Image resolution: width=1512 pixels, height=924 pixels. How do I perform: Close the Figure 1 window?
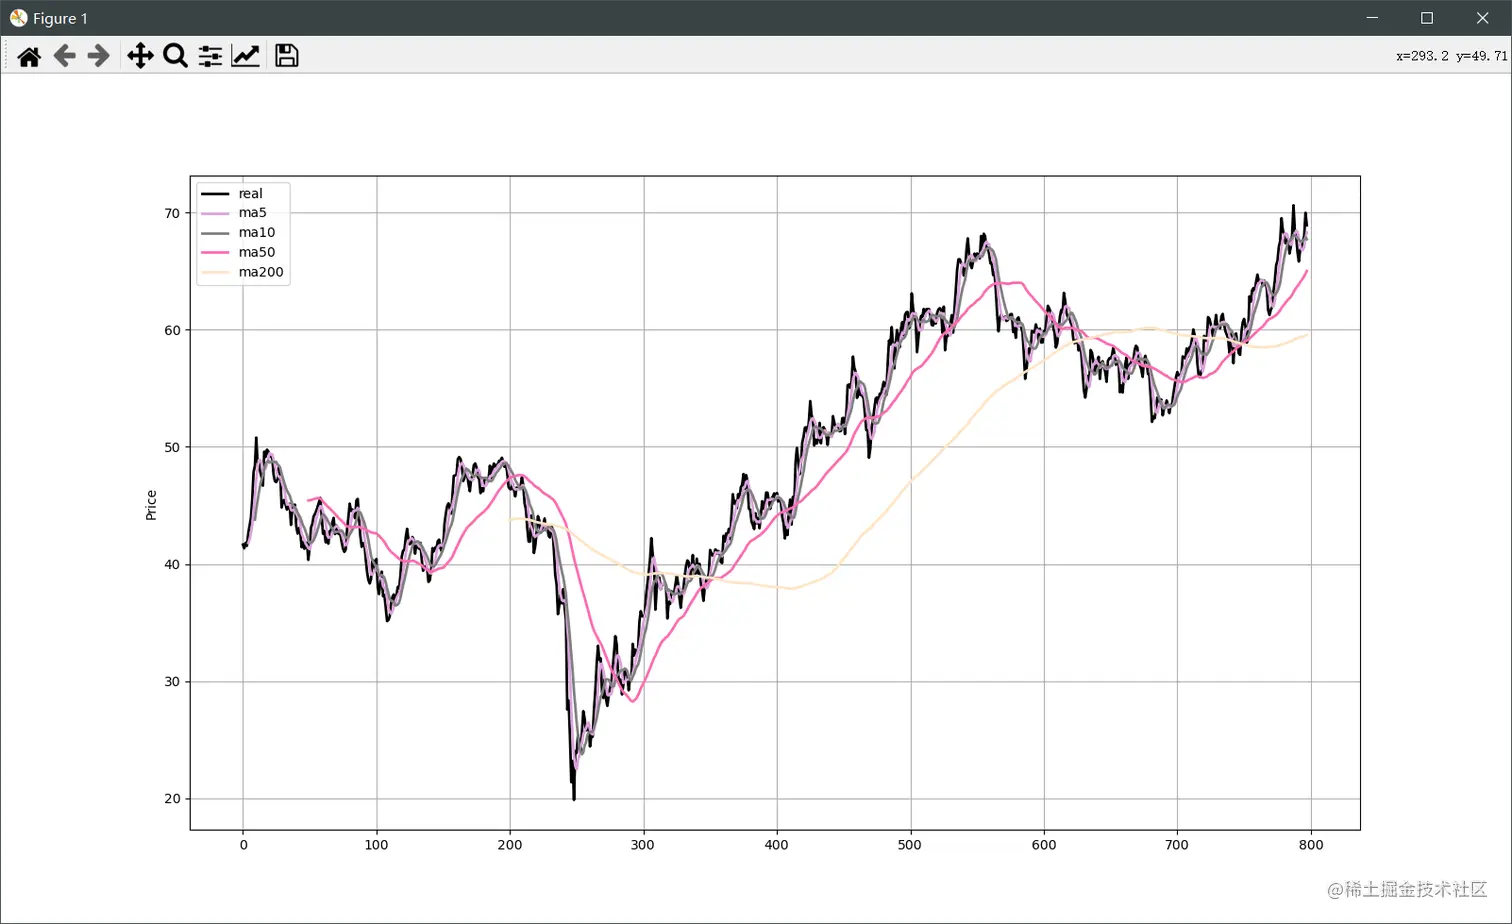click(x=1483, y=18)
